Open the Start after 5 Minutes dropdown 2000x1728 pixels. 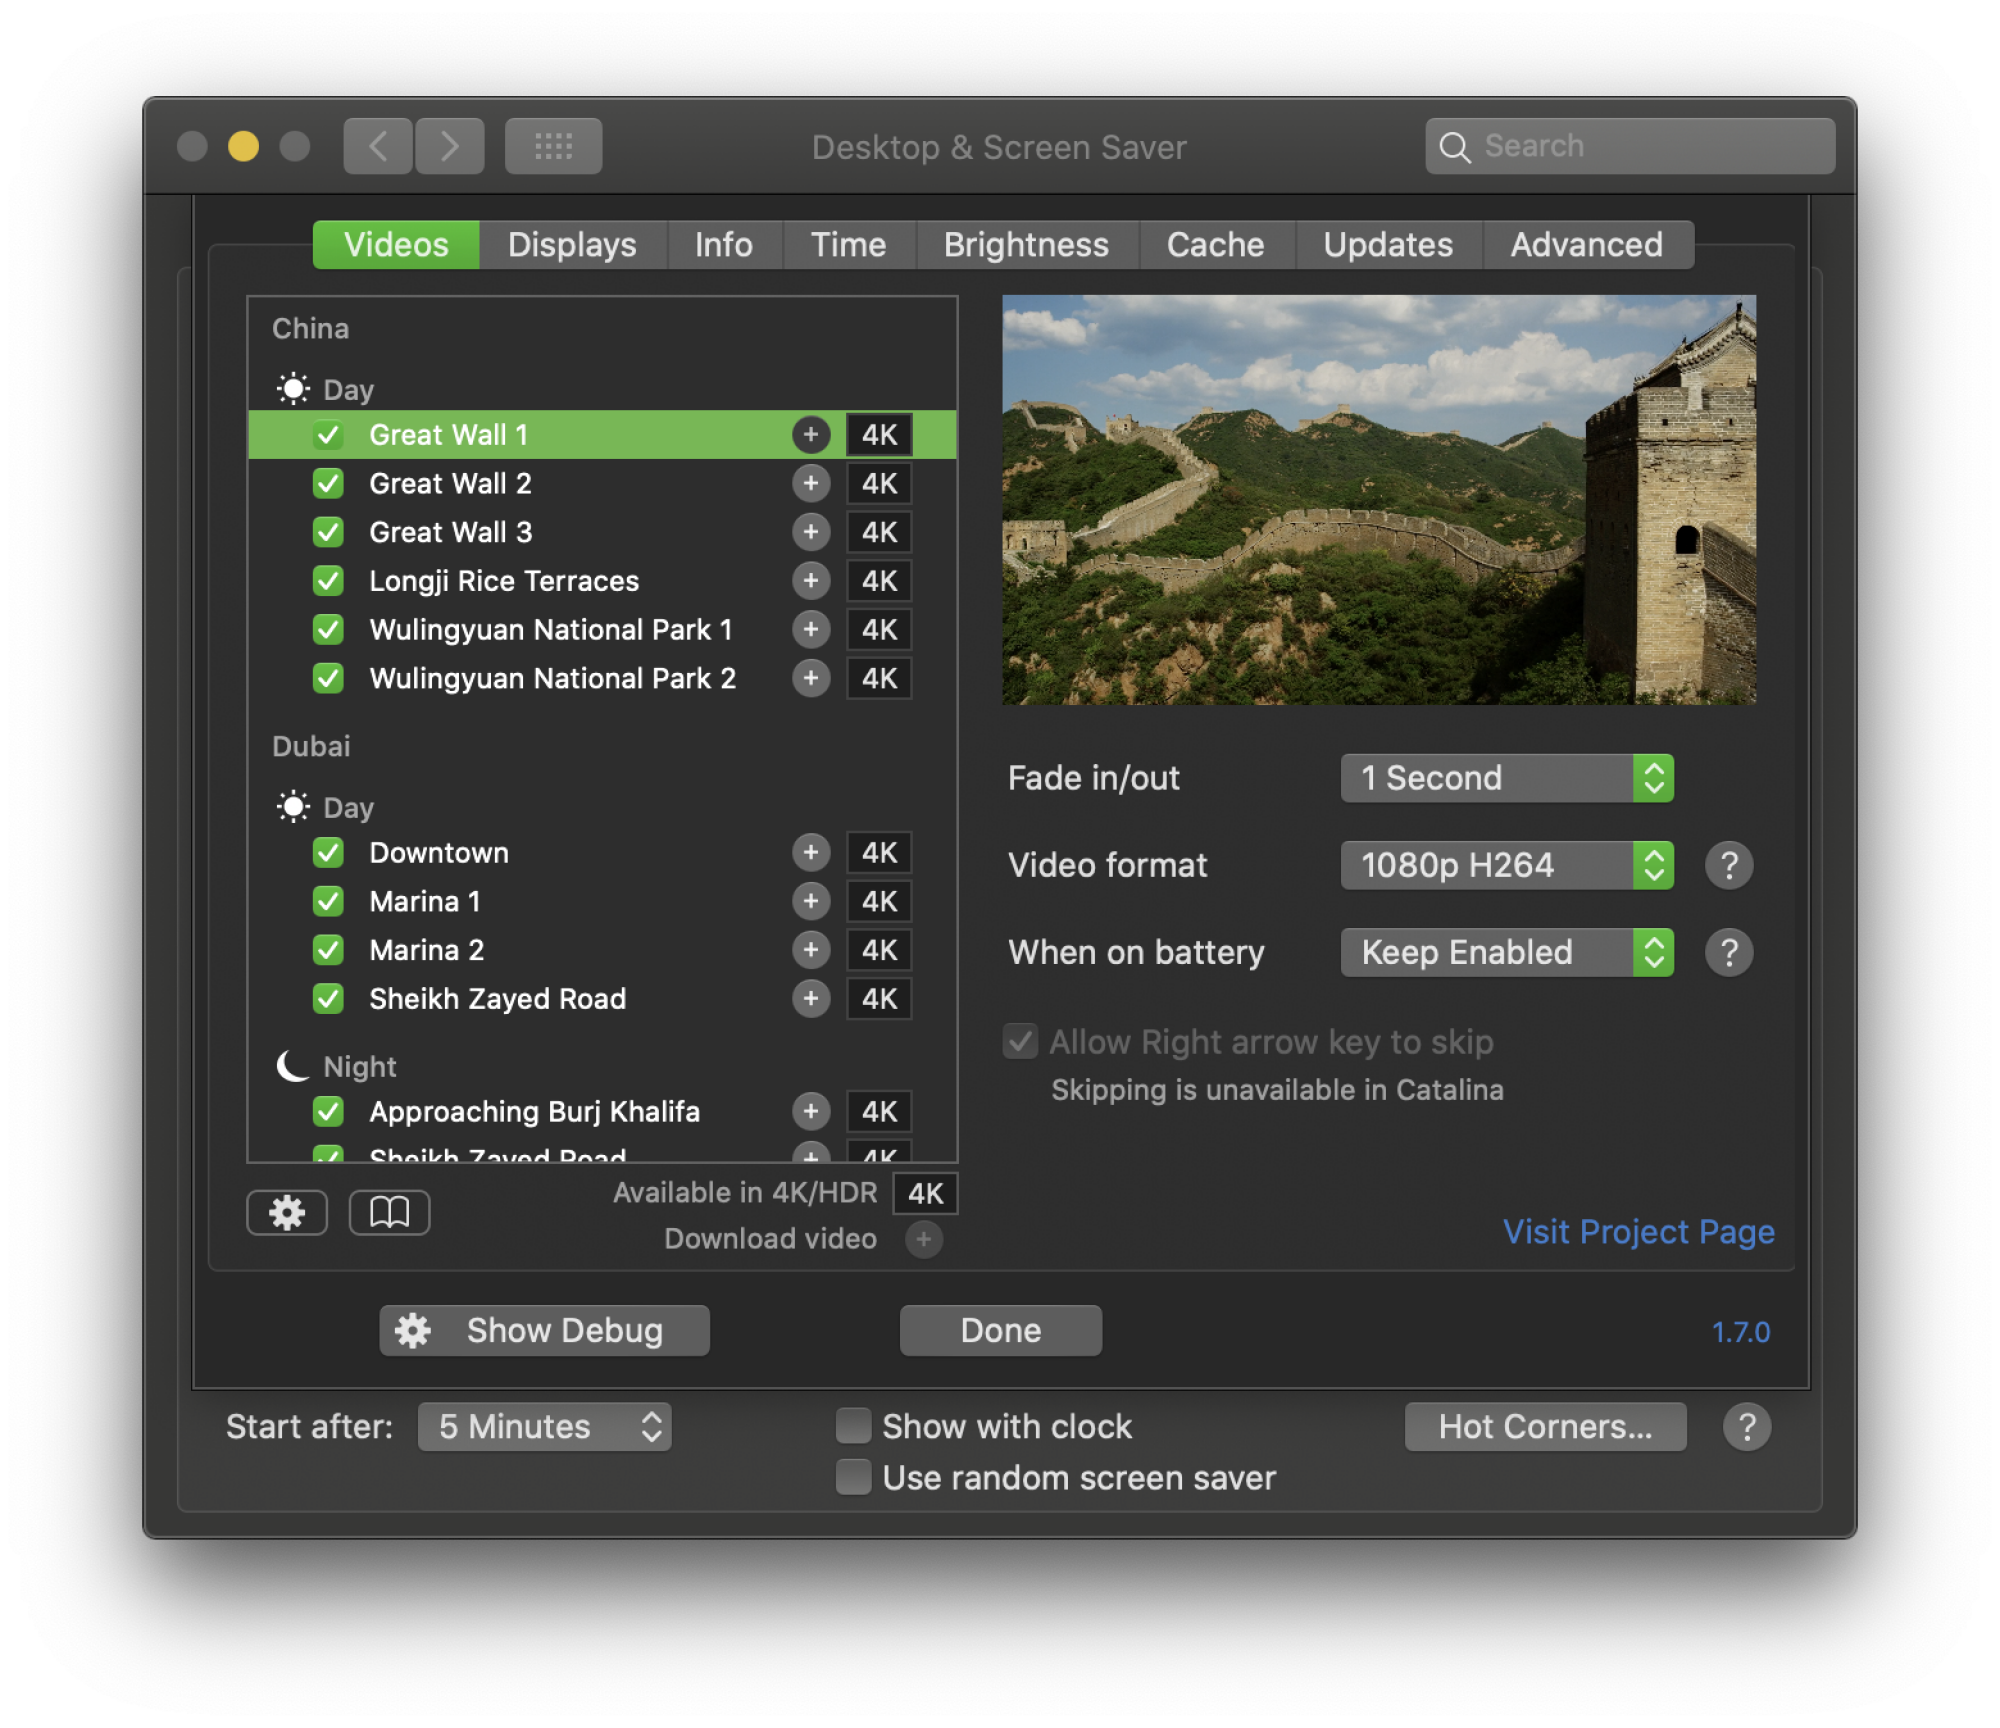point(545,1427)
